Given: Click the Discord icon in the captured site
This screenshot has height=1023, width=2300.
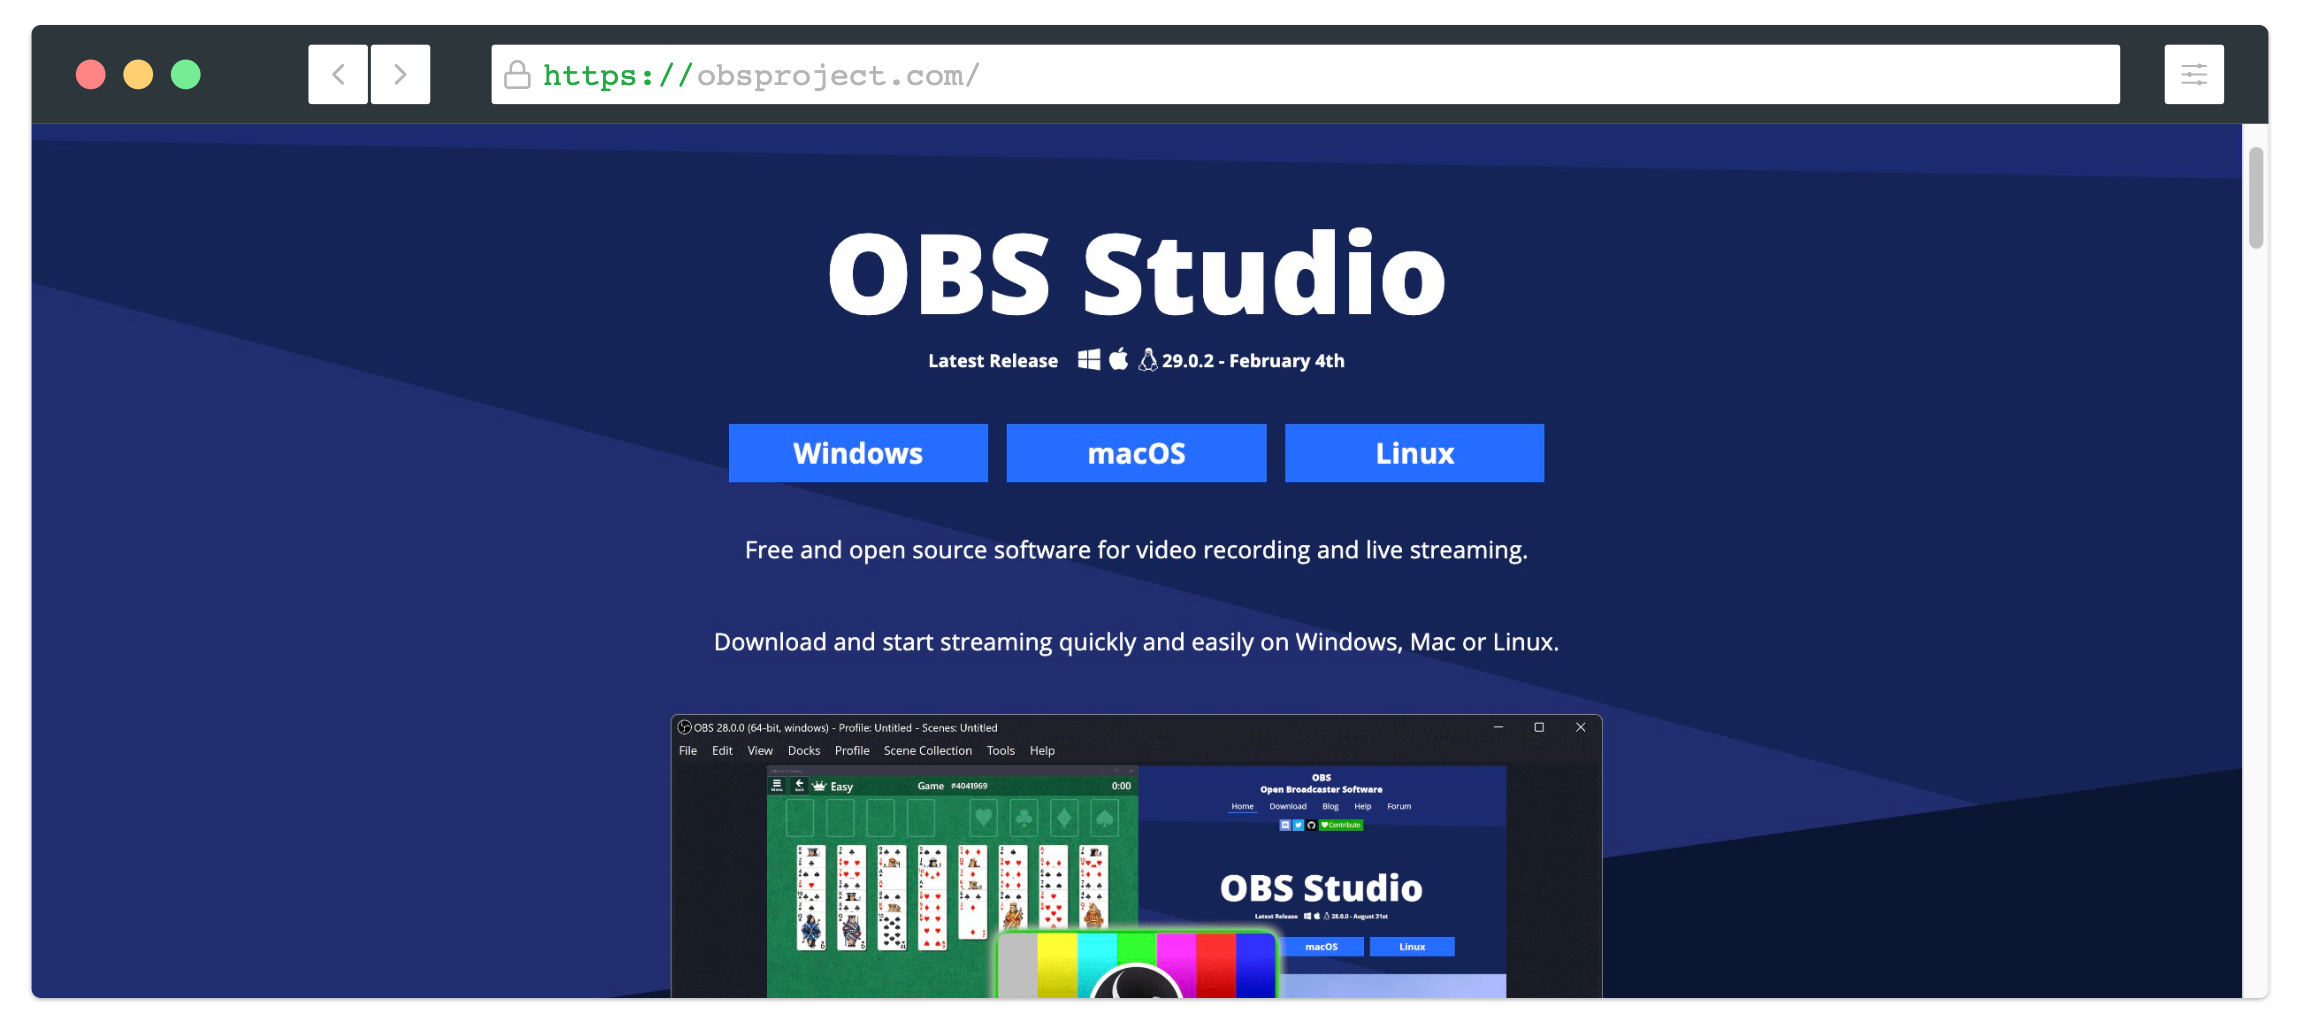Looking at the screenshot, I should coord(1285,825).
